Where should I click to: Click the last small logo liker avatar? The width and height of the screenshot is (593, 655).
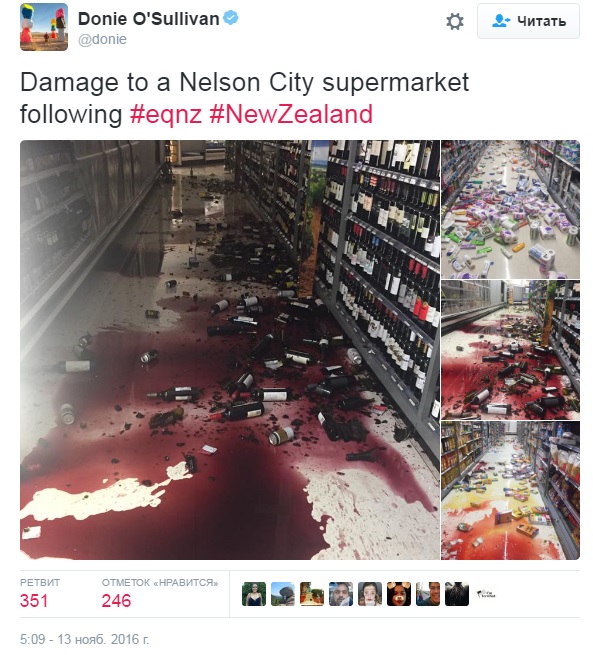coord(486,594)
